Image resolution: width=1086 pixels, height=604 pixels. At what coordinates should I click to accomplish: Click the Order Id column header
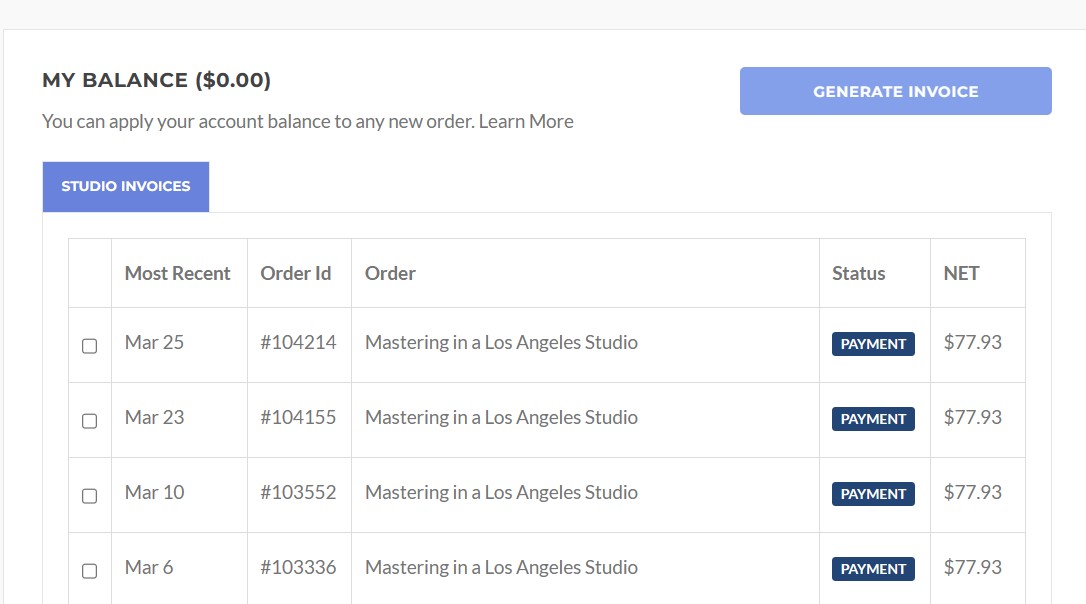click(295, 273)
